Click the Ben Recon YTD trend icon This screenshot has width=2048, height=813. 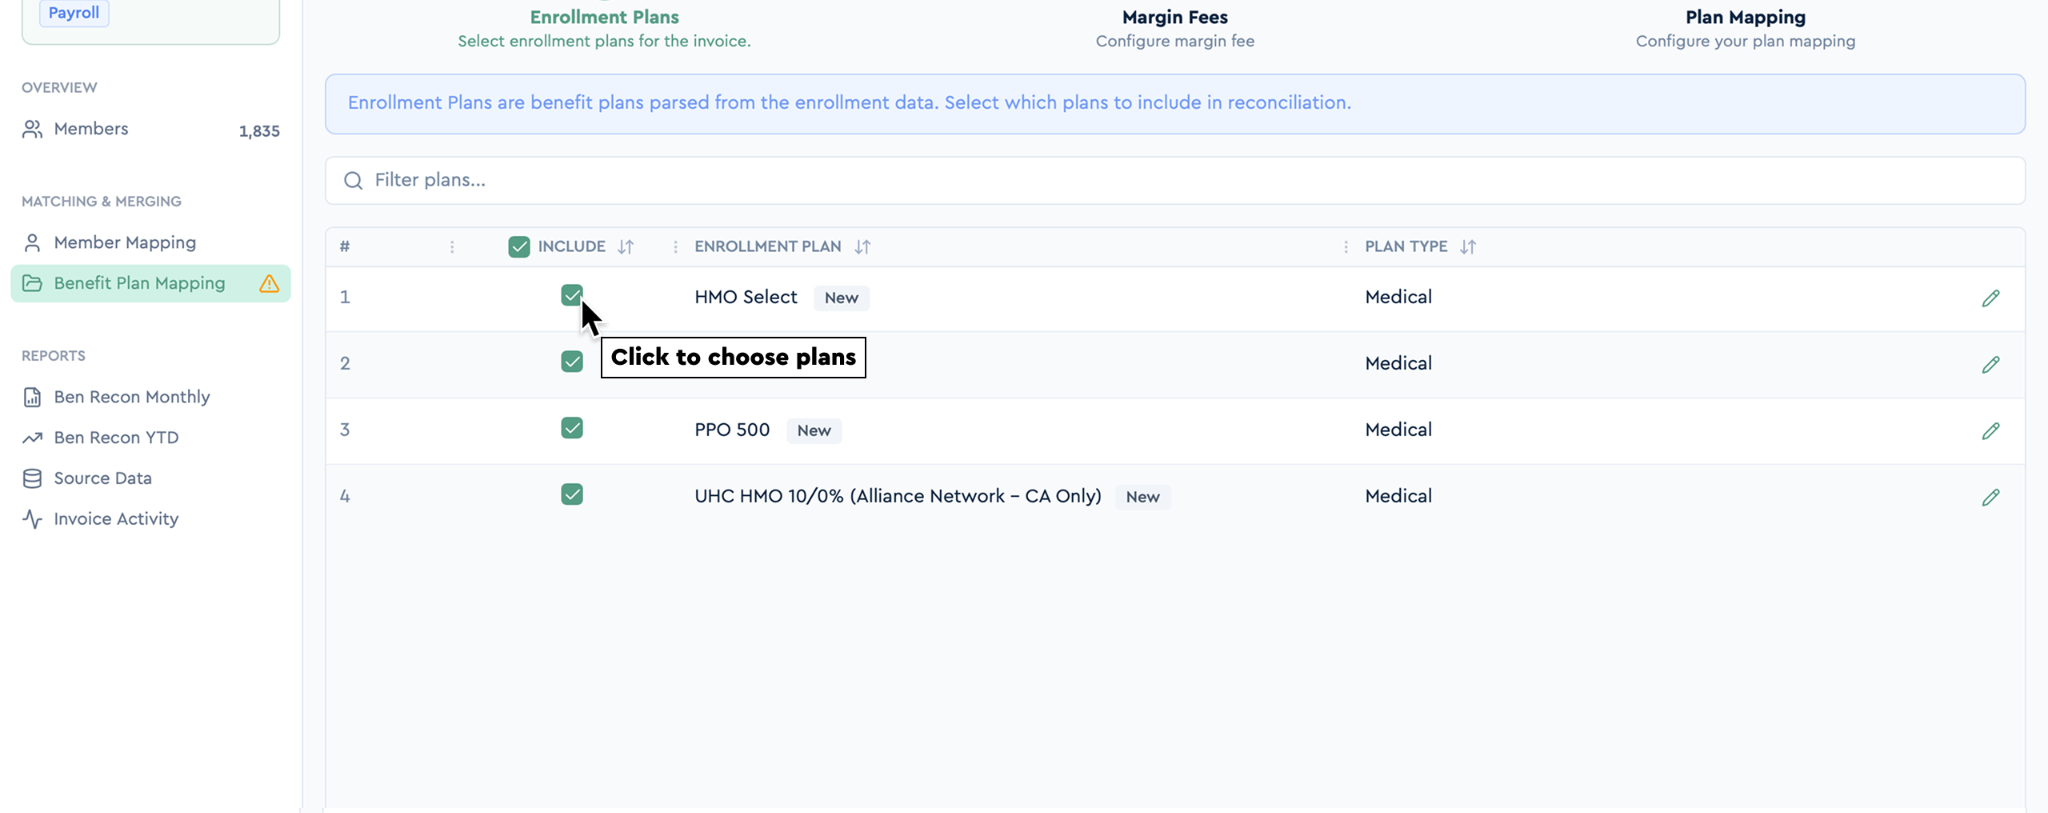(x=32, y=438)
